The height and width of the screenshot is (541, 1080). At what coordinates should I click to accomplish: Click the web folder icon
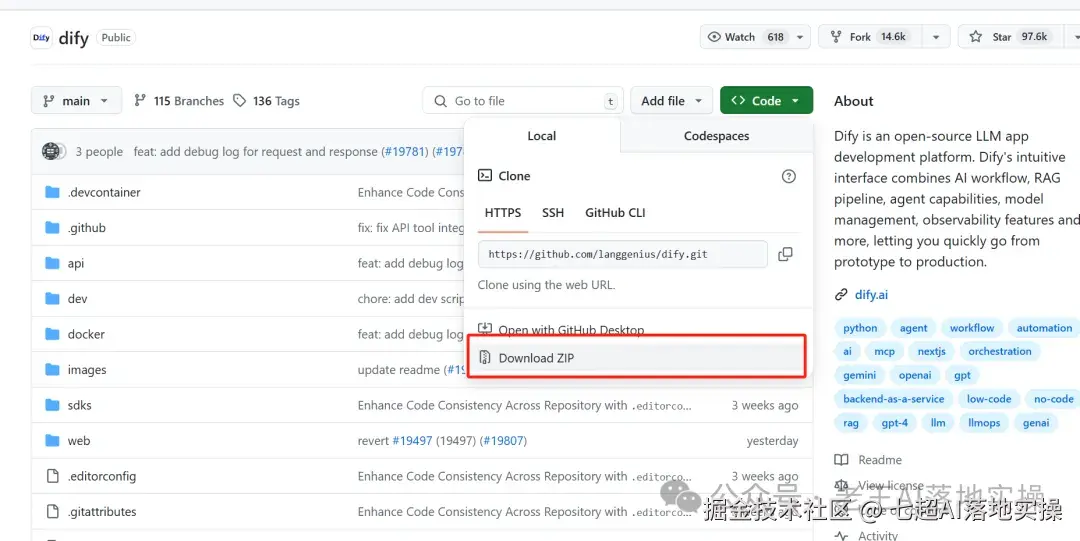(x=52, y=440)
